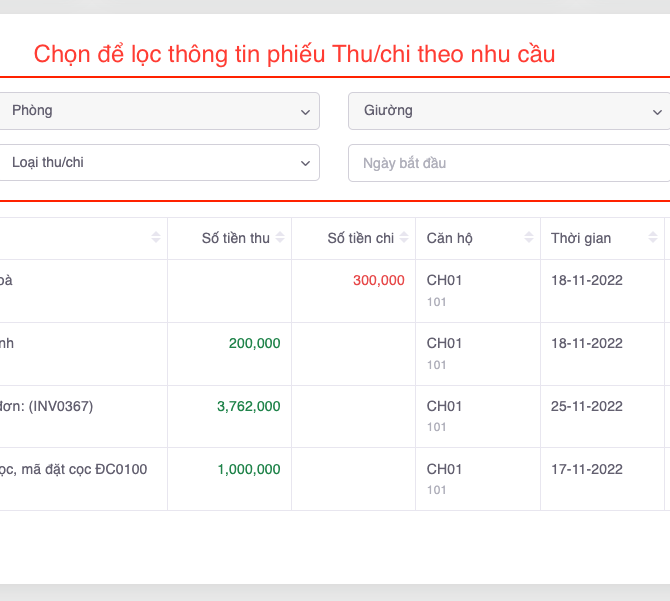Click the sort arrows in Số tiền chi header
Viewport: 670px width, 601px height.
[405, 238]
